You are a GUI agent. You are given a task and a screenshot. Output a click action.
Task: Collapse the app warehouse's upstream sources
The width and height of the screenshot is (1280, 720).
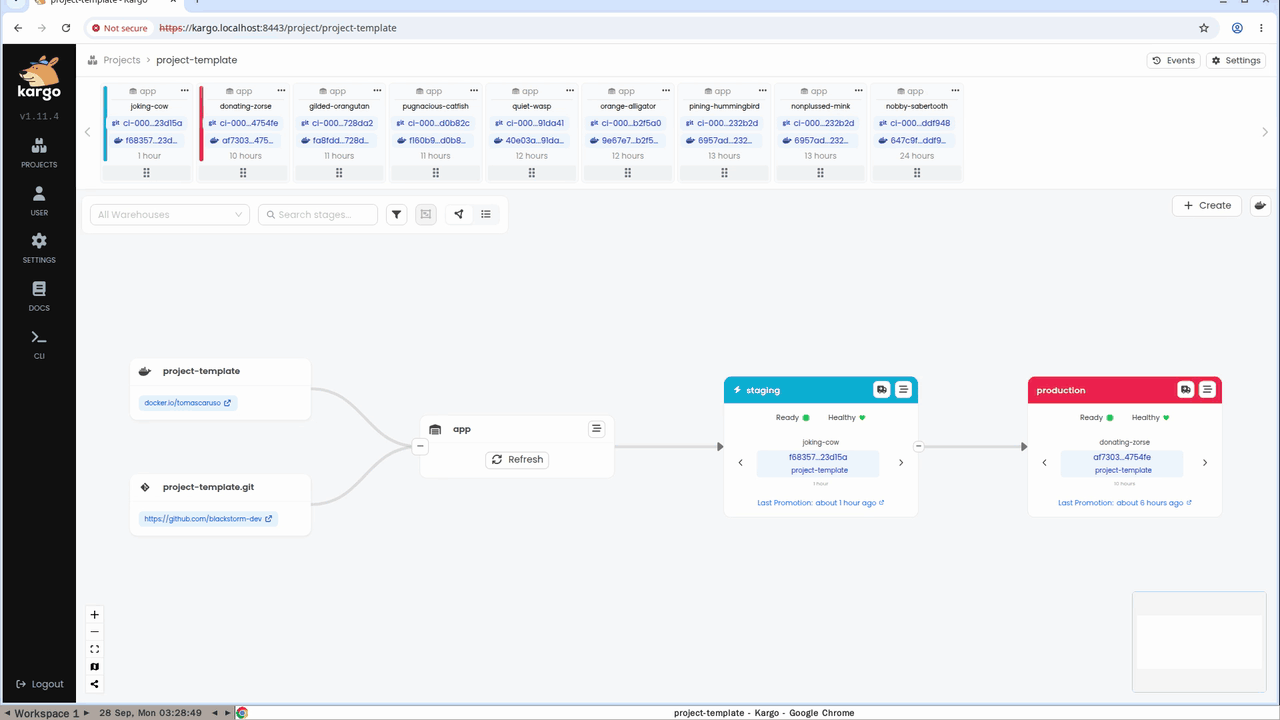click(x=420, y=446)
